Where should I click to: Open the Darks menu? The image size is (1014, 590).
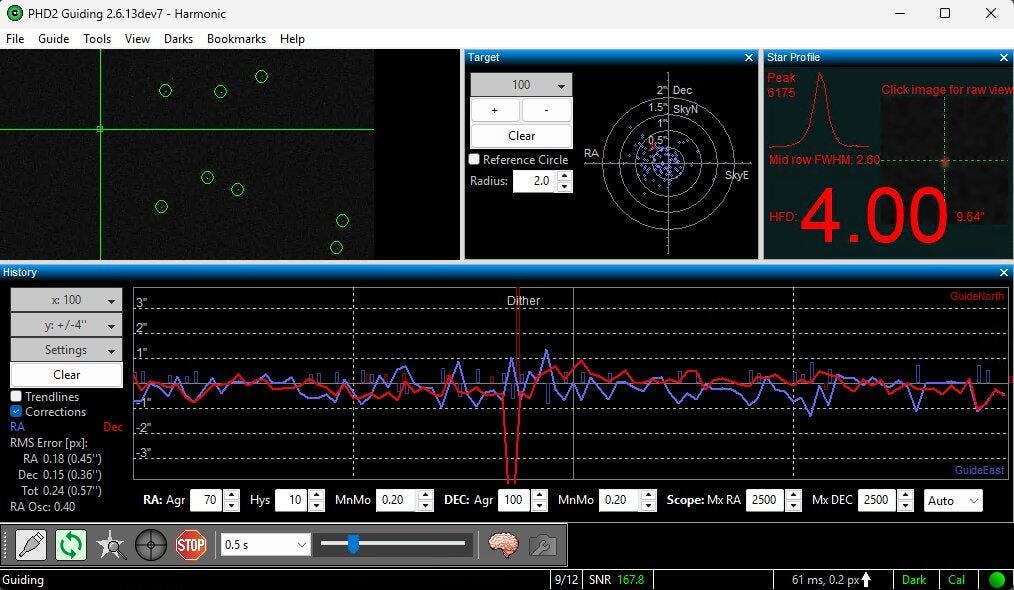click(x=178, y=39)
